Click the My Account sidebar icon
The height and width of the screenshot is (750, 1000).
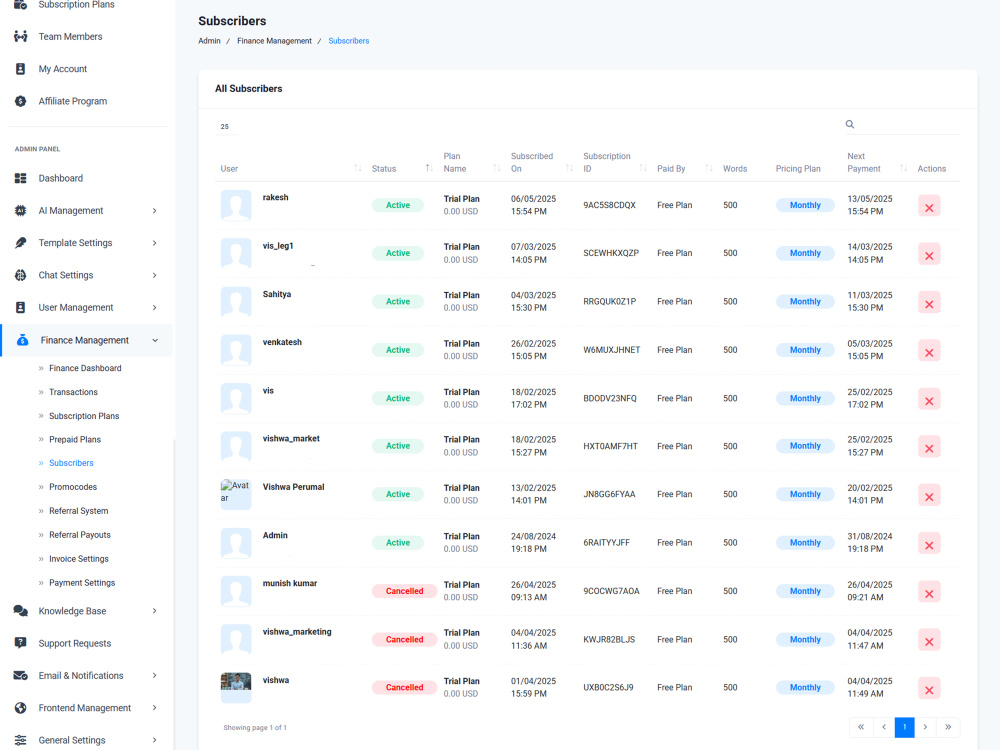coord(20,69)
